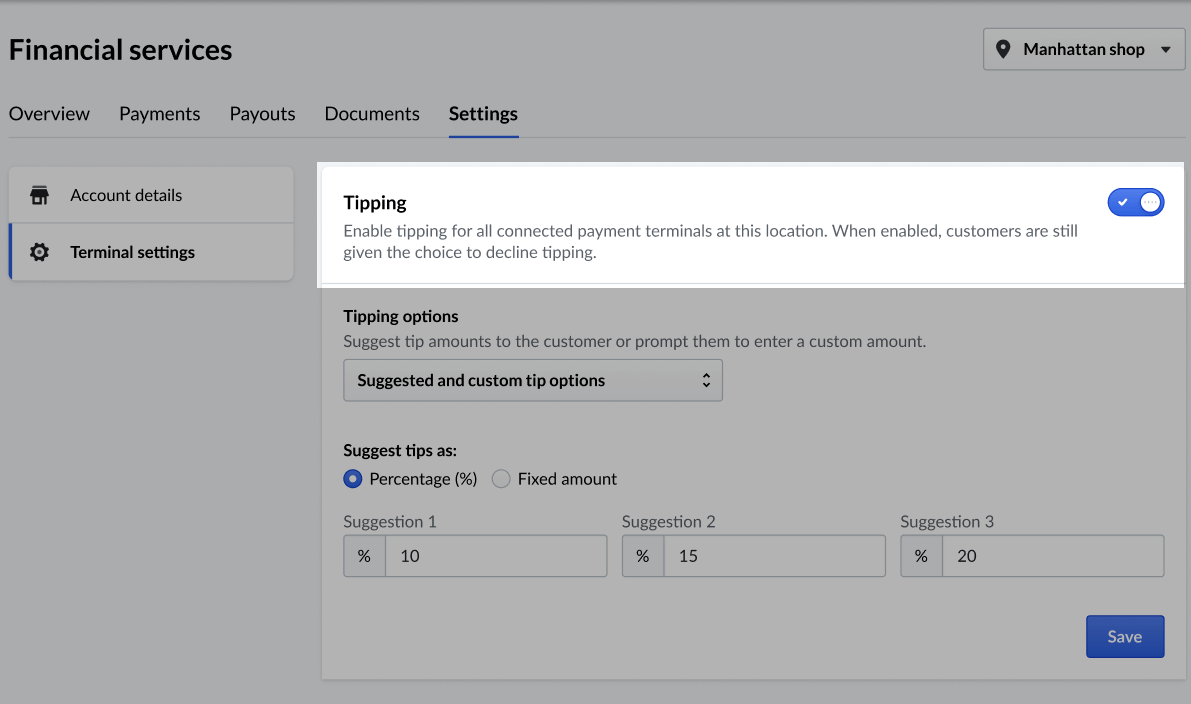Click the percent symbol beside Suggestion 1
Image resolution: width=1191 pixels, height=704 pixels.
[x=365, y=556]
